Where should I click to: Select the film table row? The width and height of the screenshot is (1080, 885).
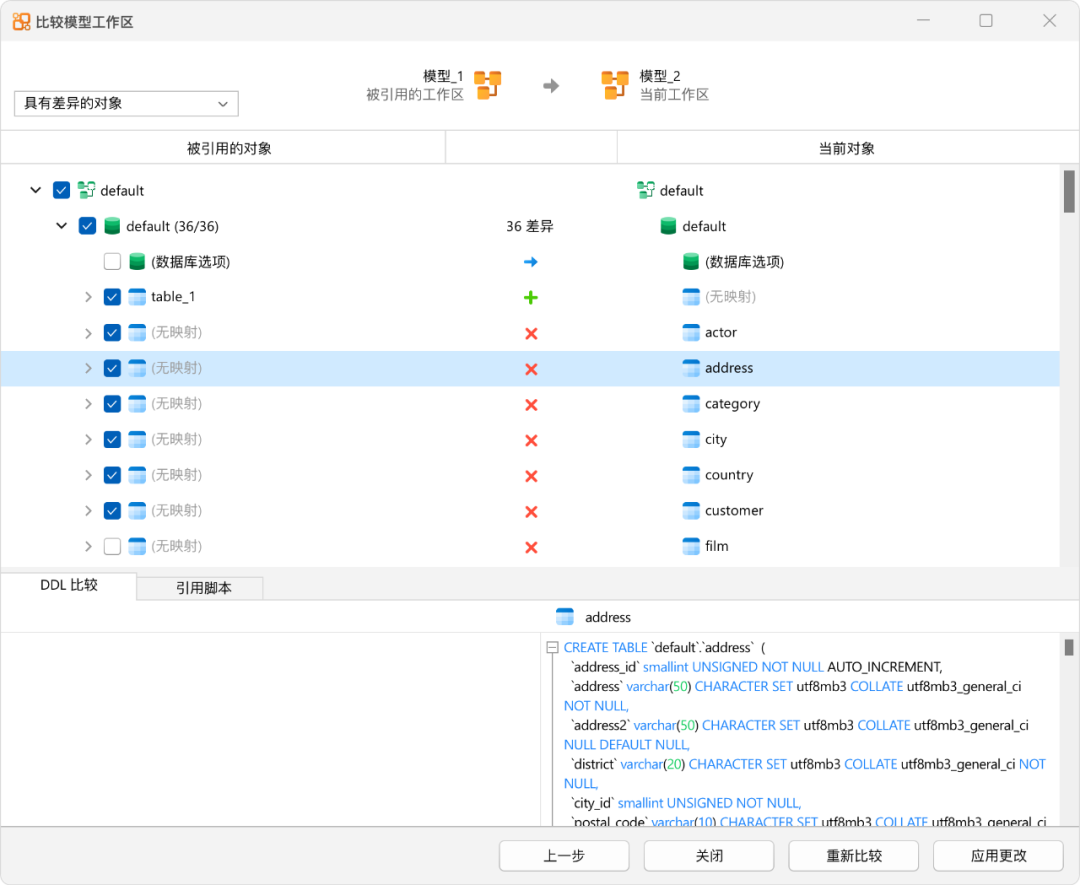[530, 546]
